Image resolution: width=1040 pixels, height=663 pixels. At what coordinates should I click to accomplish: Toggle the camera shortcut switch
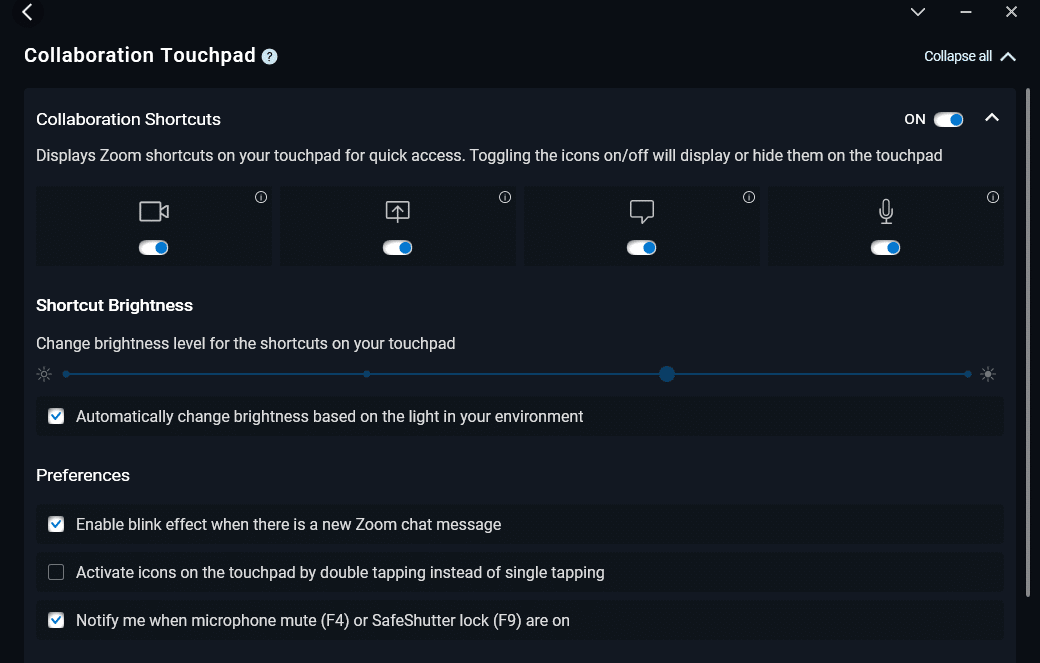[153, 247]
